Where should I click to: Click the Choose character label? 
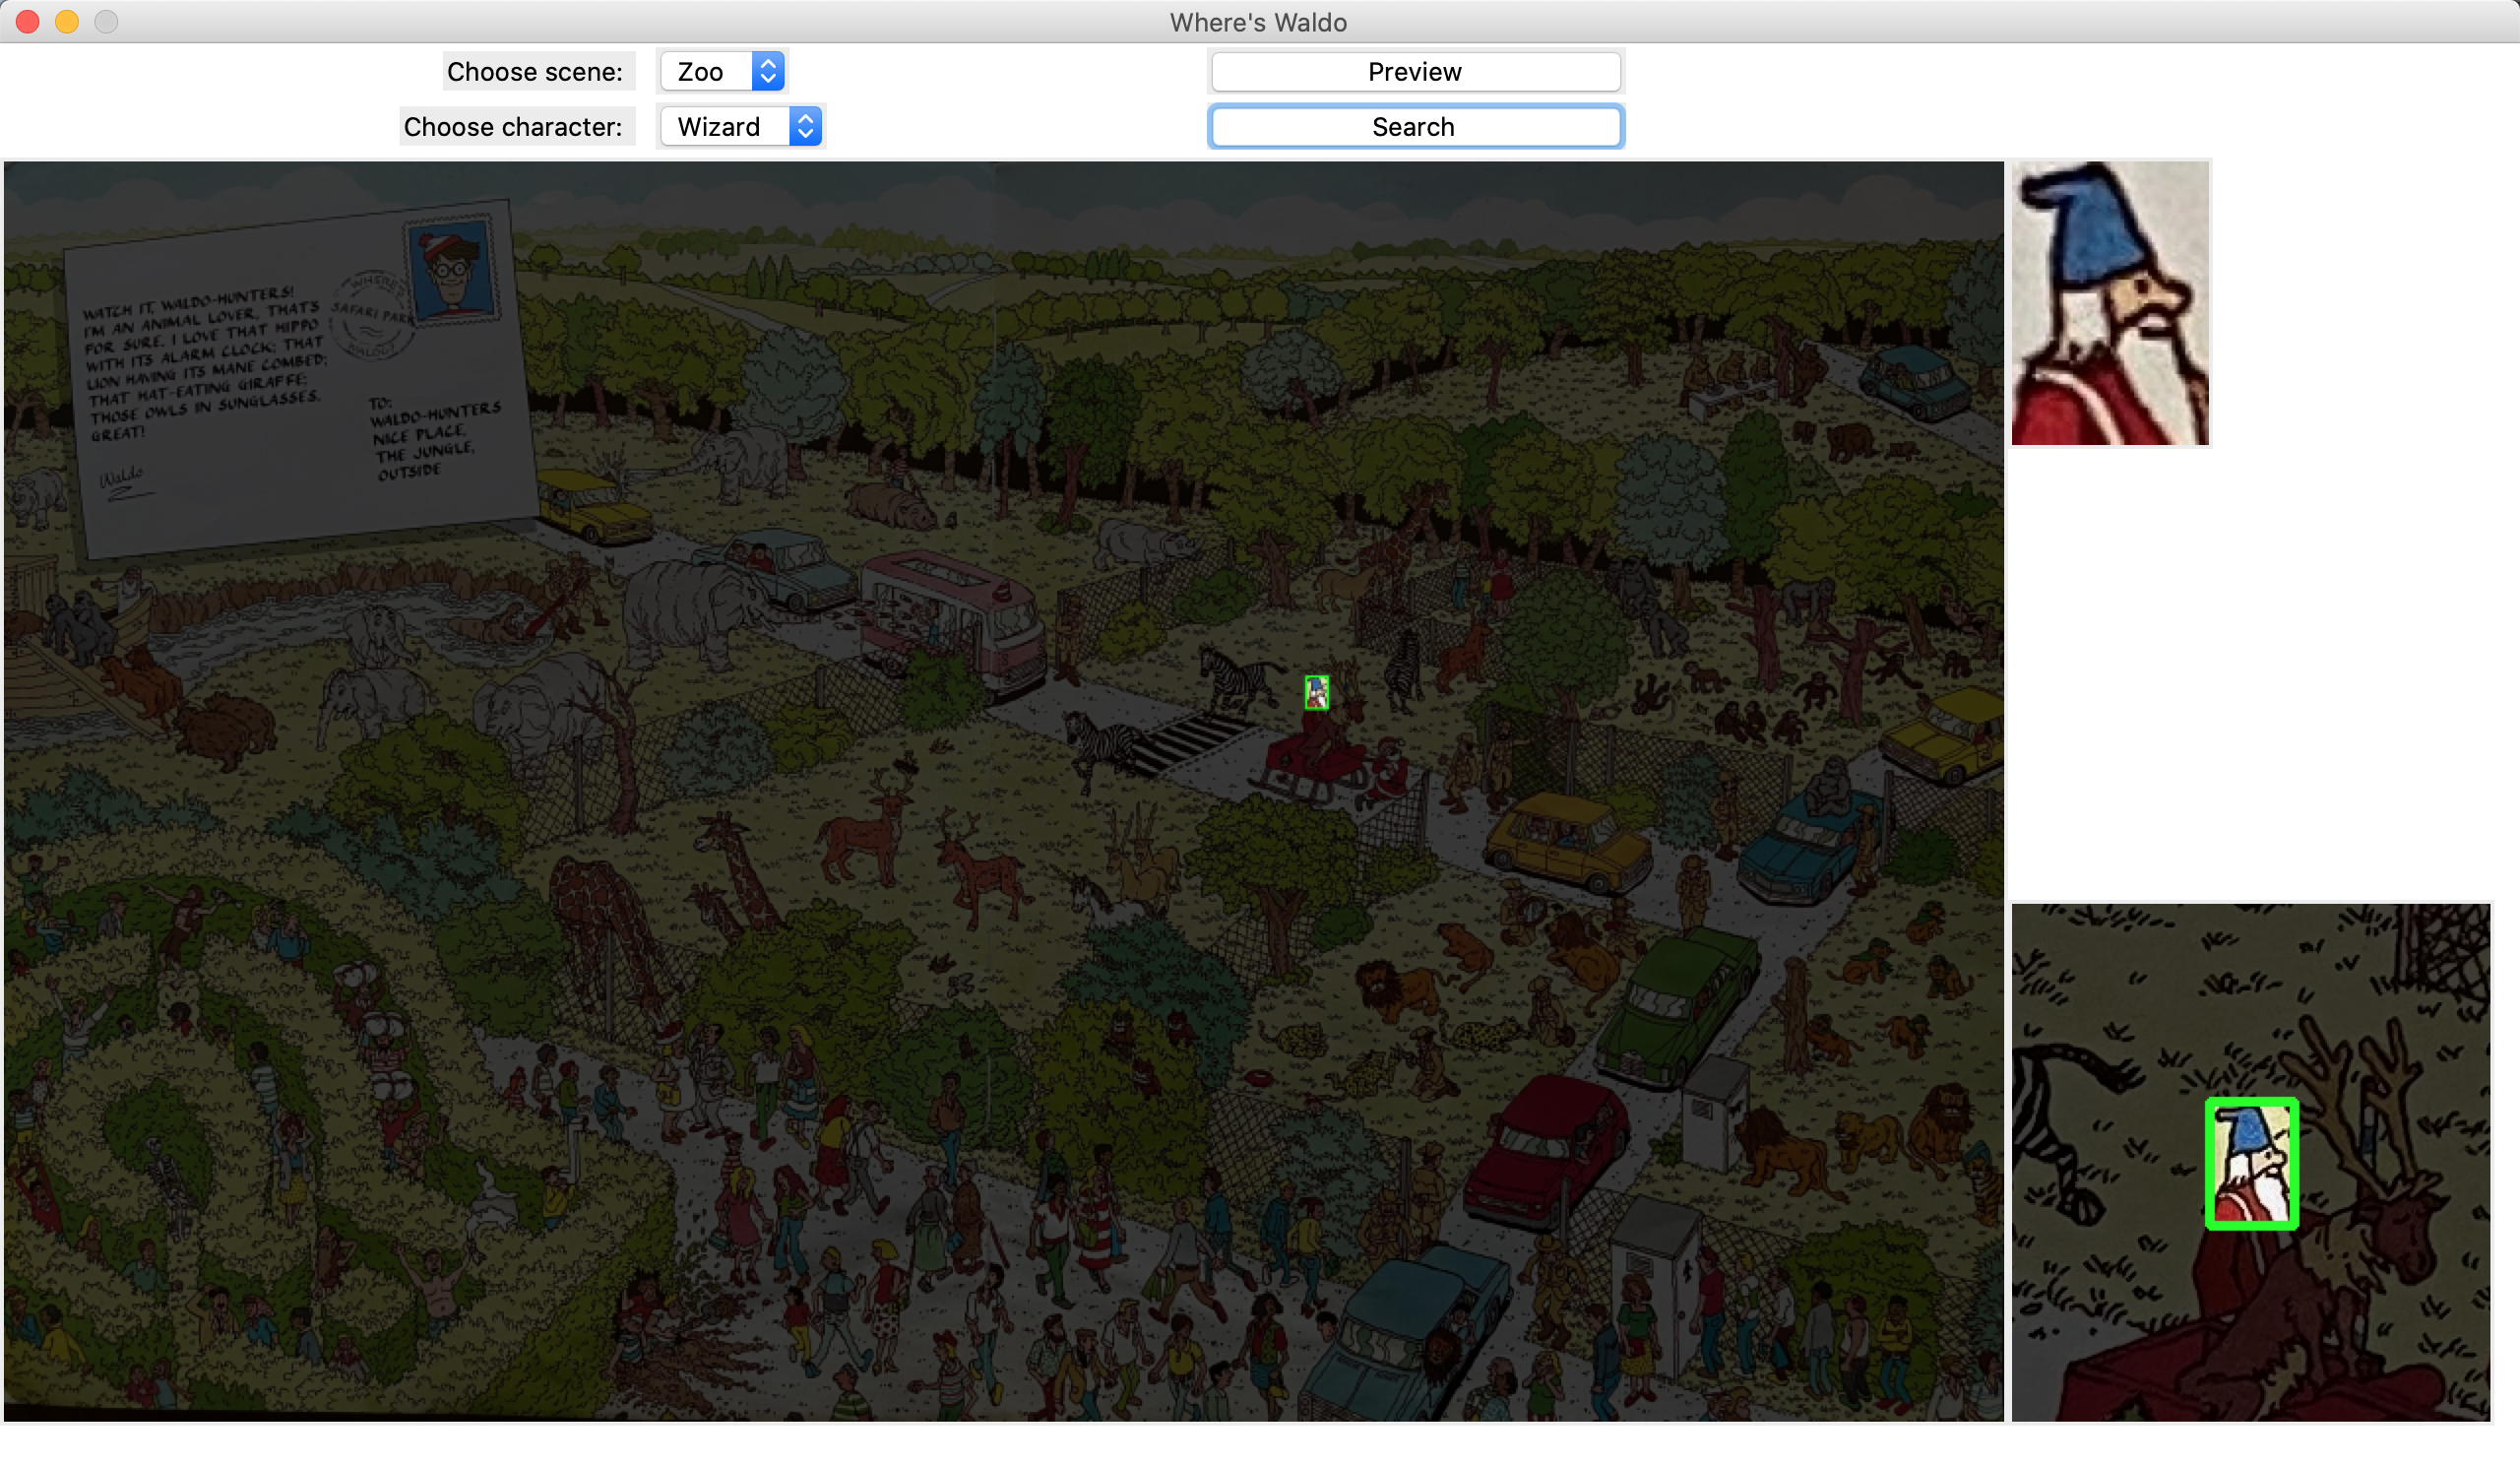(512, 127)
